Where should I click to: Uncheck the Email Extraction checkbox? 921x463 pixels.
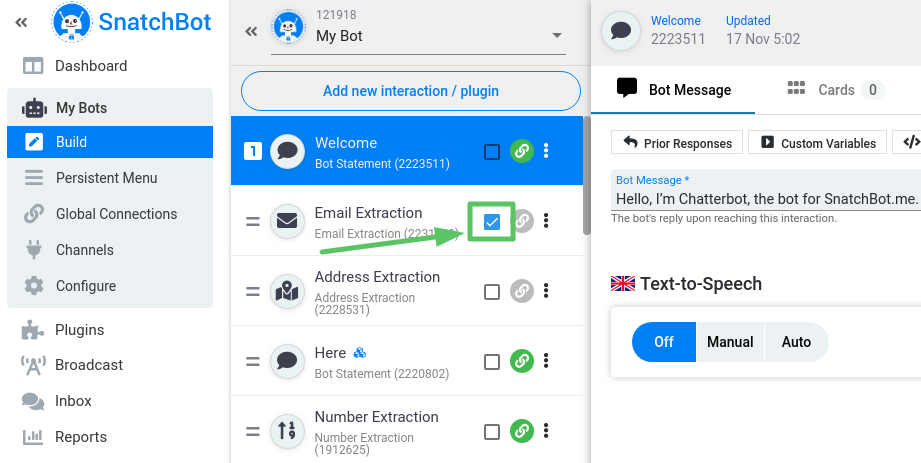click(492, 222)
